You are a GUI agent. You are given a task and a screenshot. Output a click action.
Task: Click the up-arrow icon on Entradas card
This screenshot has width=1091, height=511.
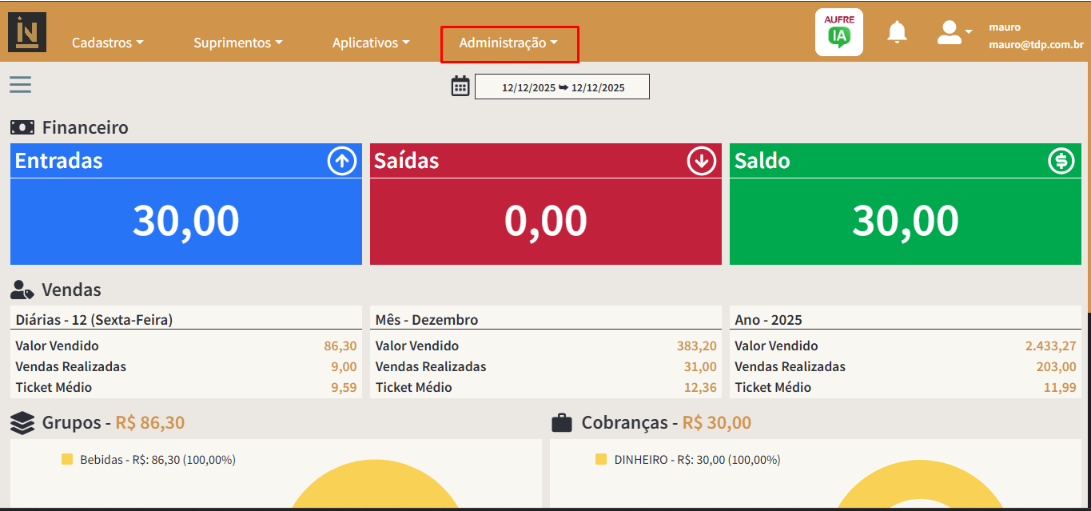click(342, 161)
